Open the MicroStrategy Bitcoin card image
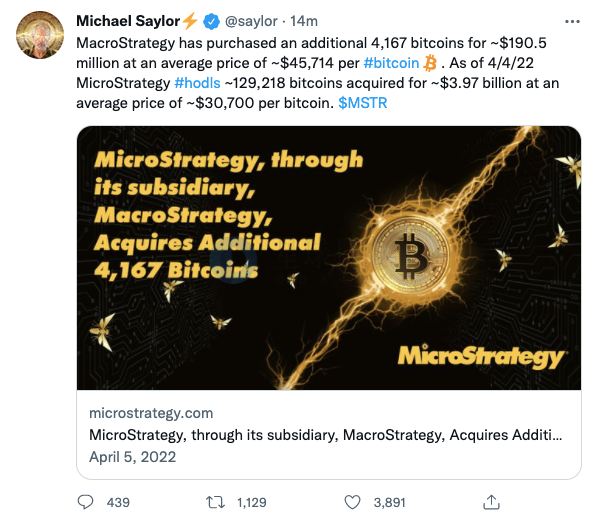 (x=329, y=258)
